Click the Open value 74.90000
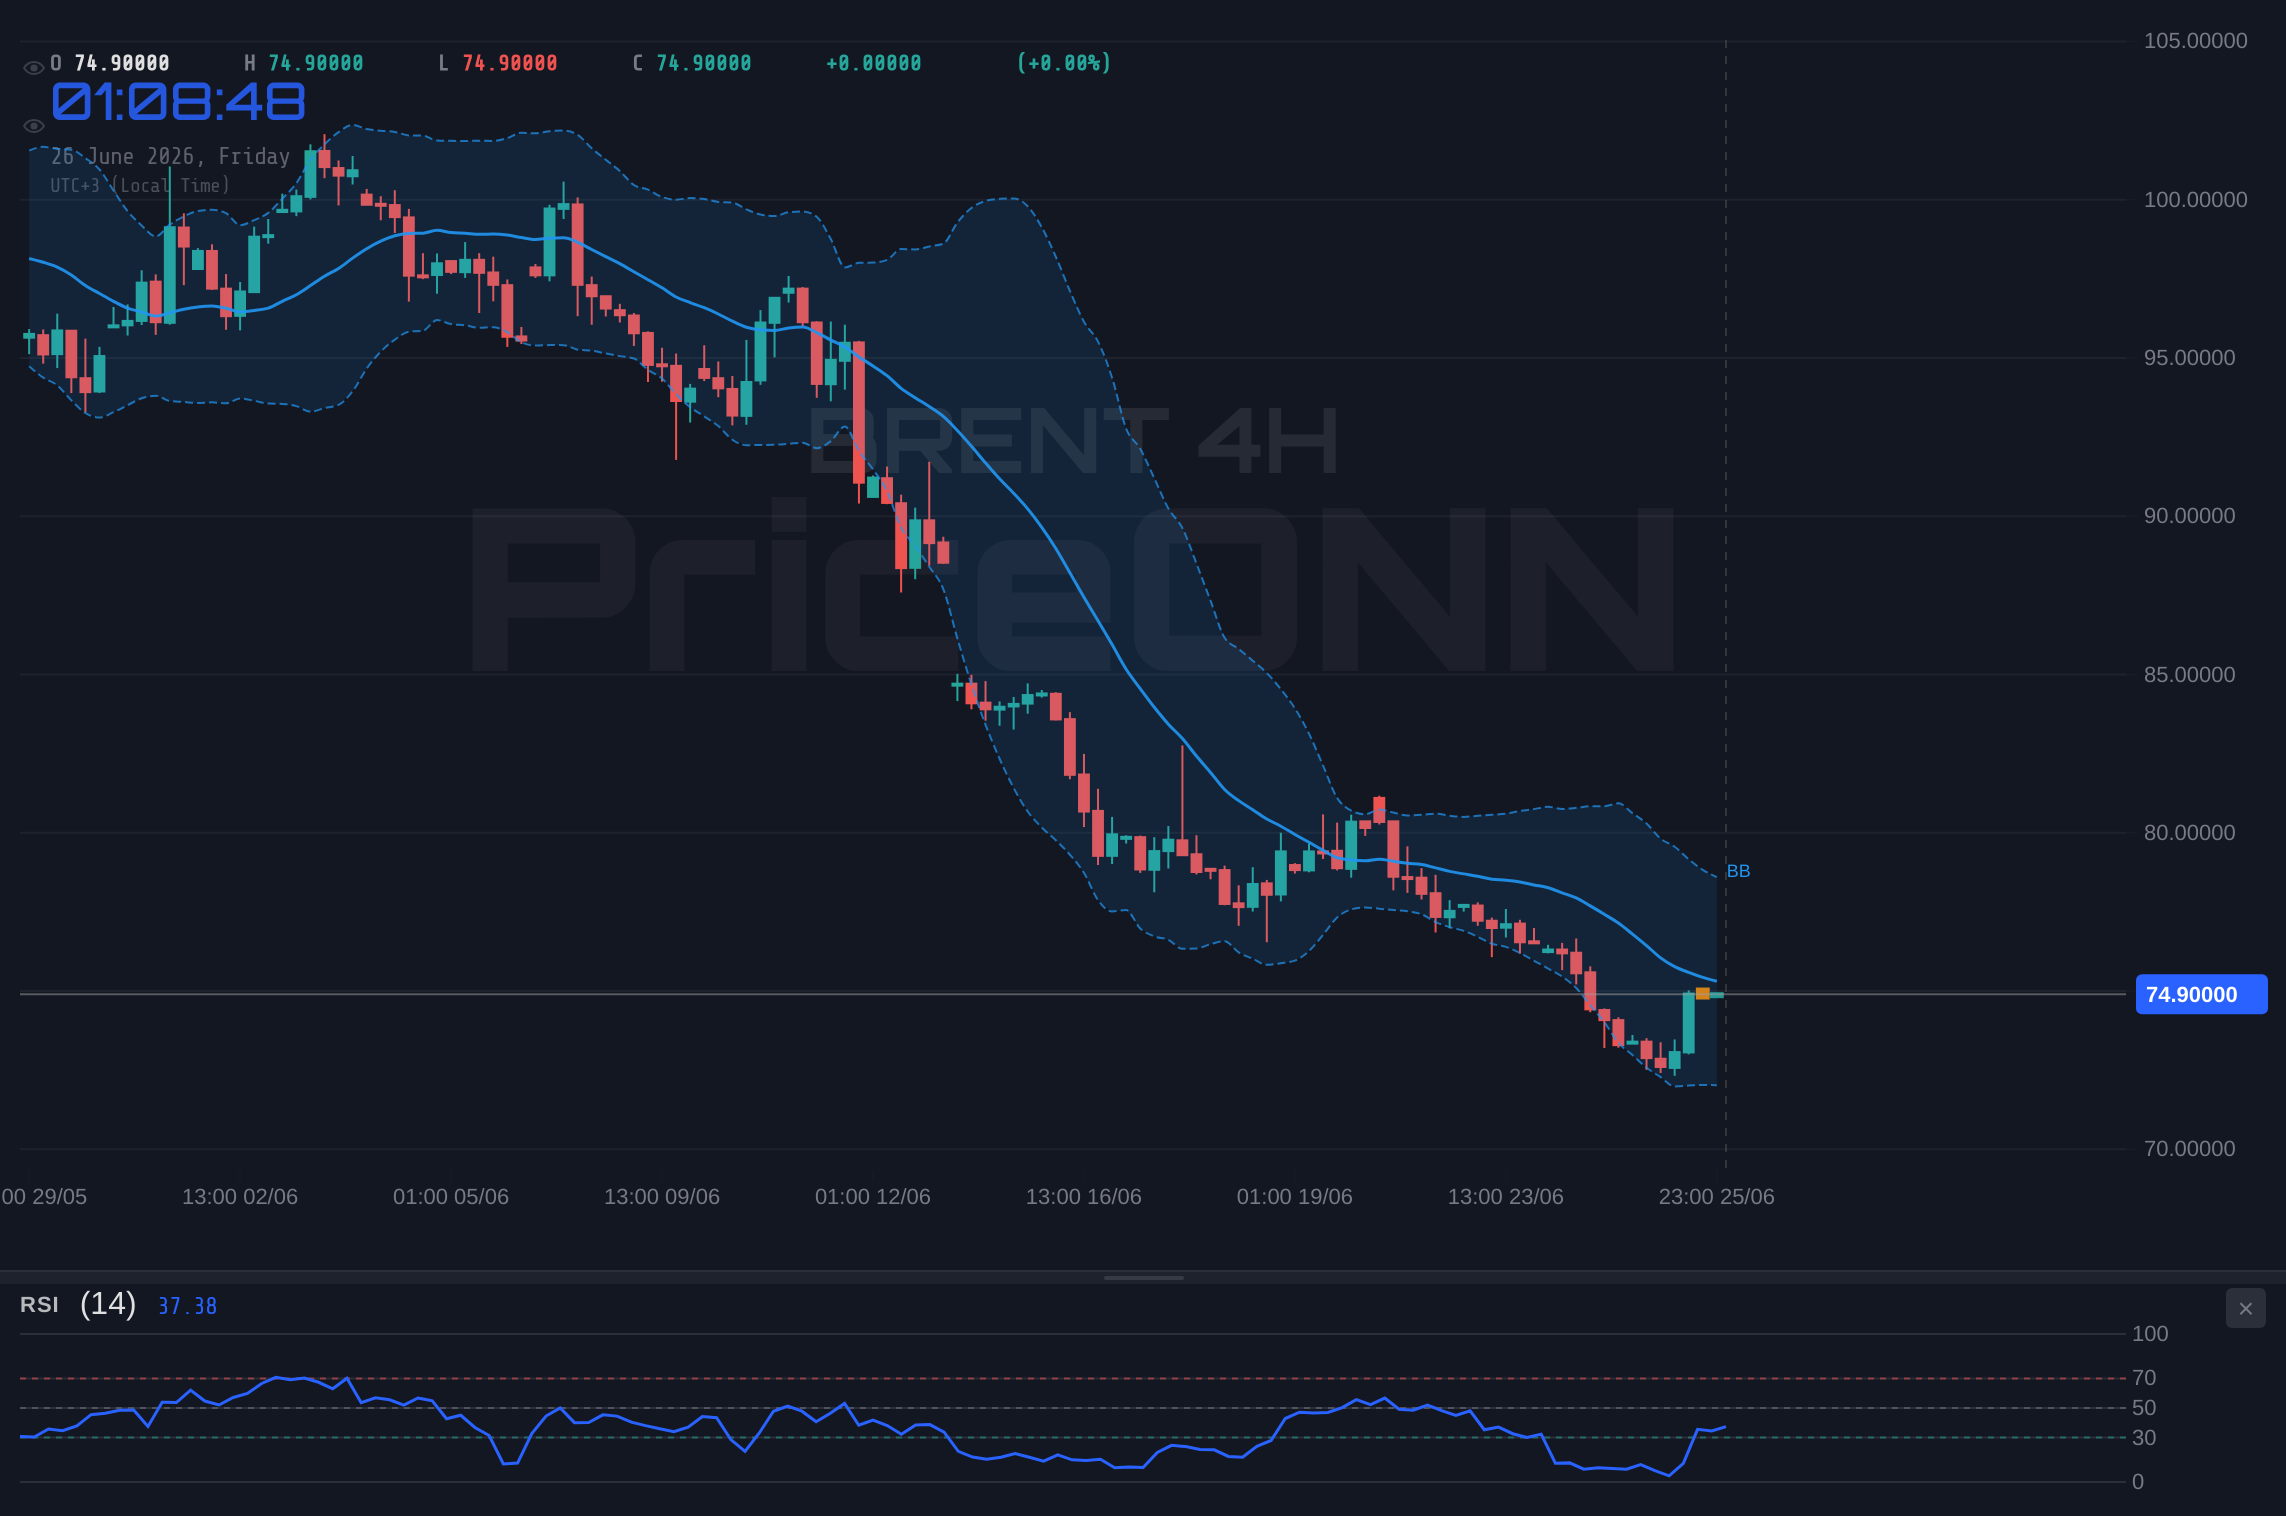Screen dimensions: 2286x1516 [122, 63]
